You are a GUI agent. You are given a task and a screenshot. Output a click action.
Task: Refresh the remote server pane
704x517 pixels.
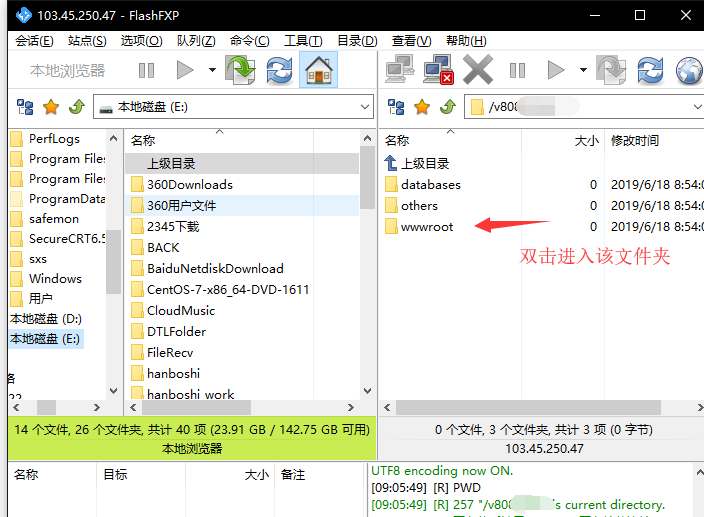(x=650, y=70)
